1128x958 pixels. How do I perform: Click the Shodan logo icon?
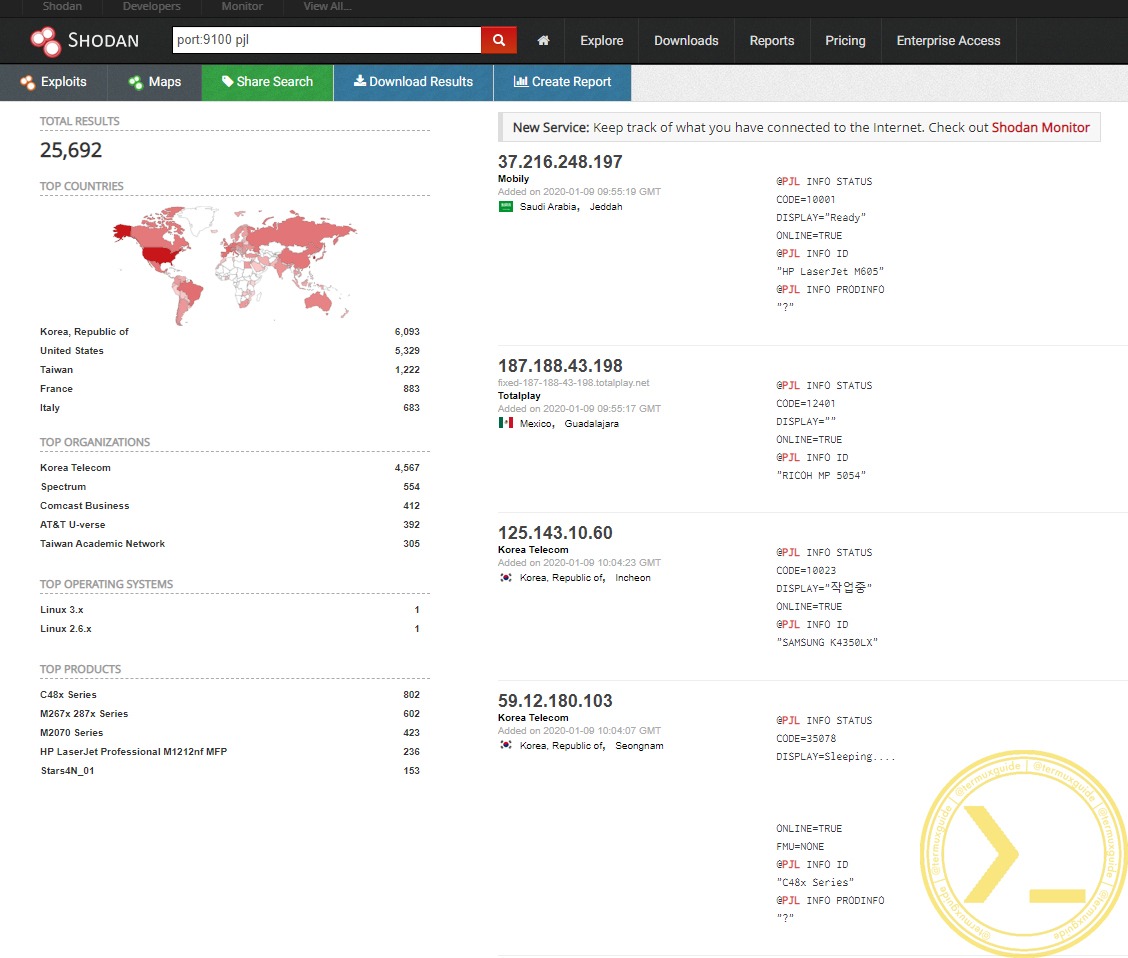click(x=45, y=41)
